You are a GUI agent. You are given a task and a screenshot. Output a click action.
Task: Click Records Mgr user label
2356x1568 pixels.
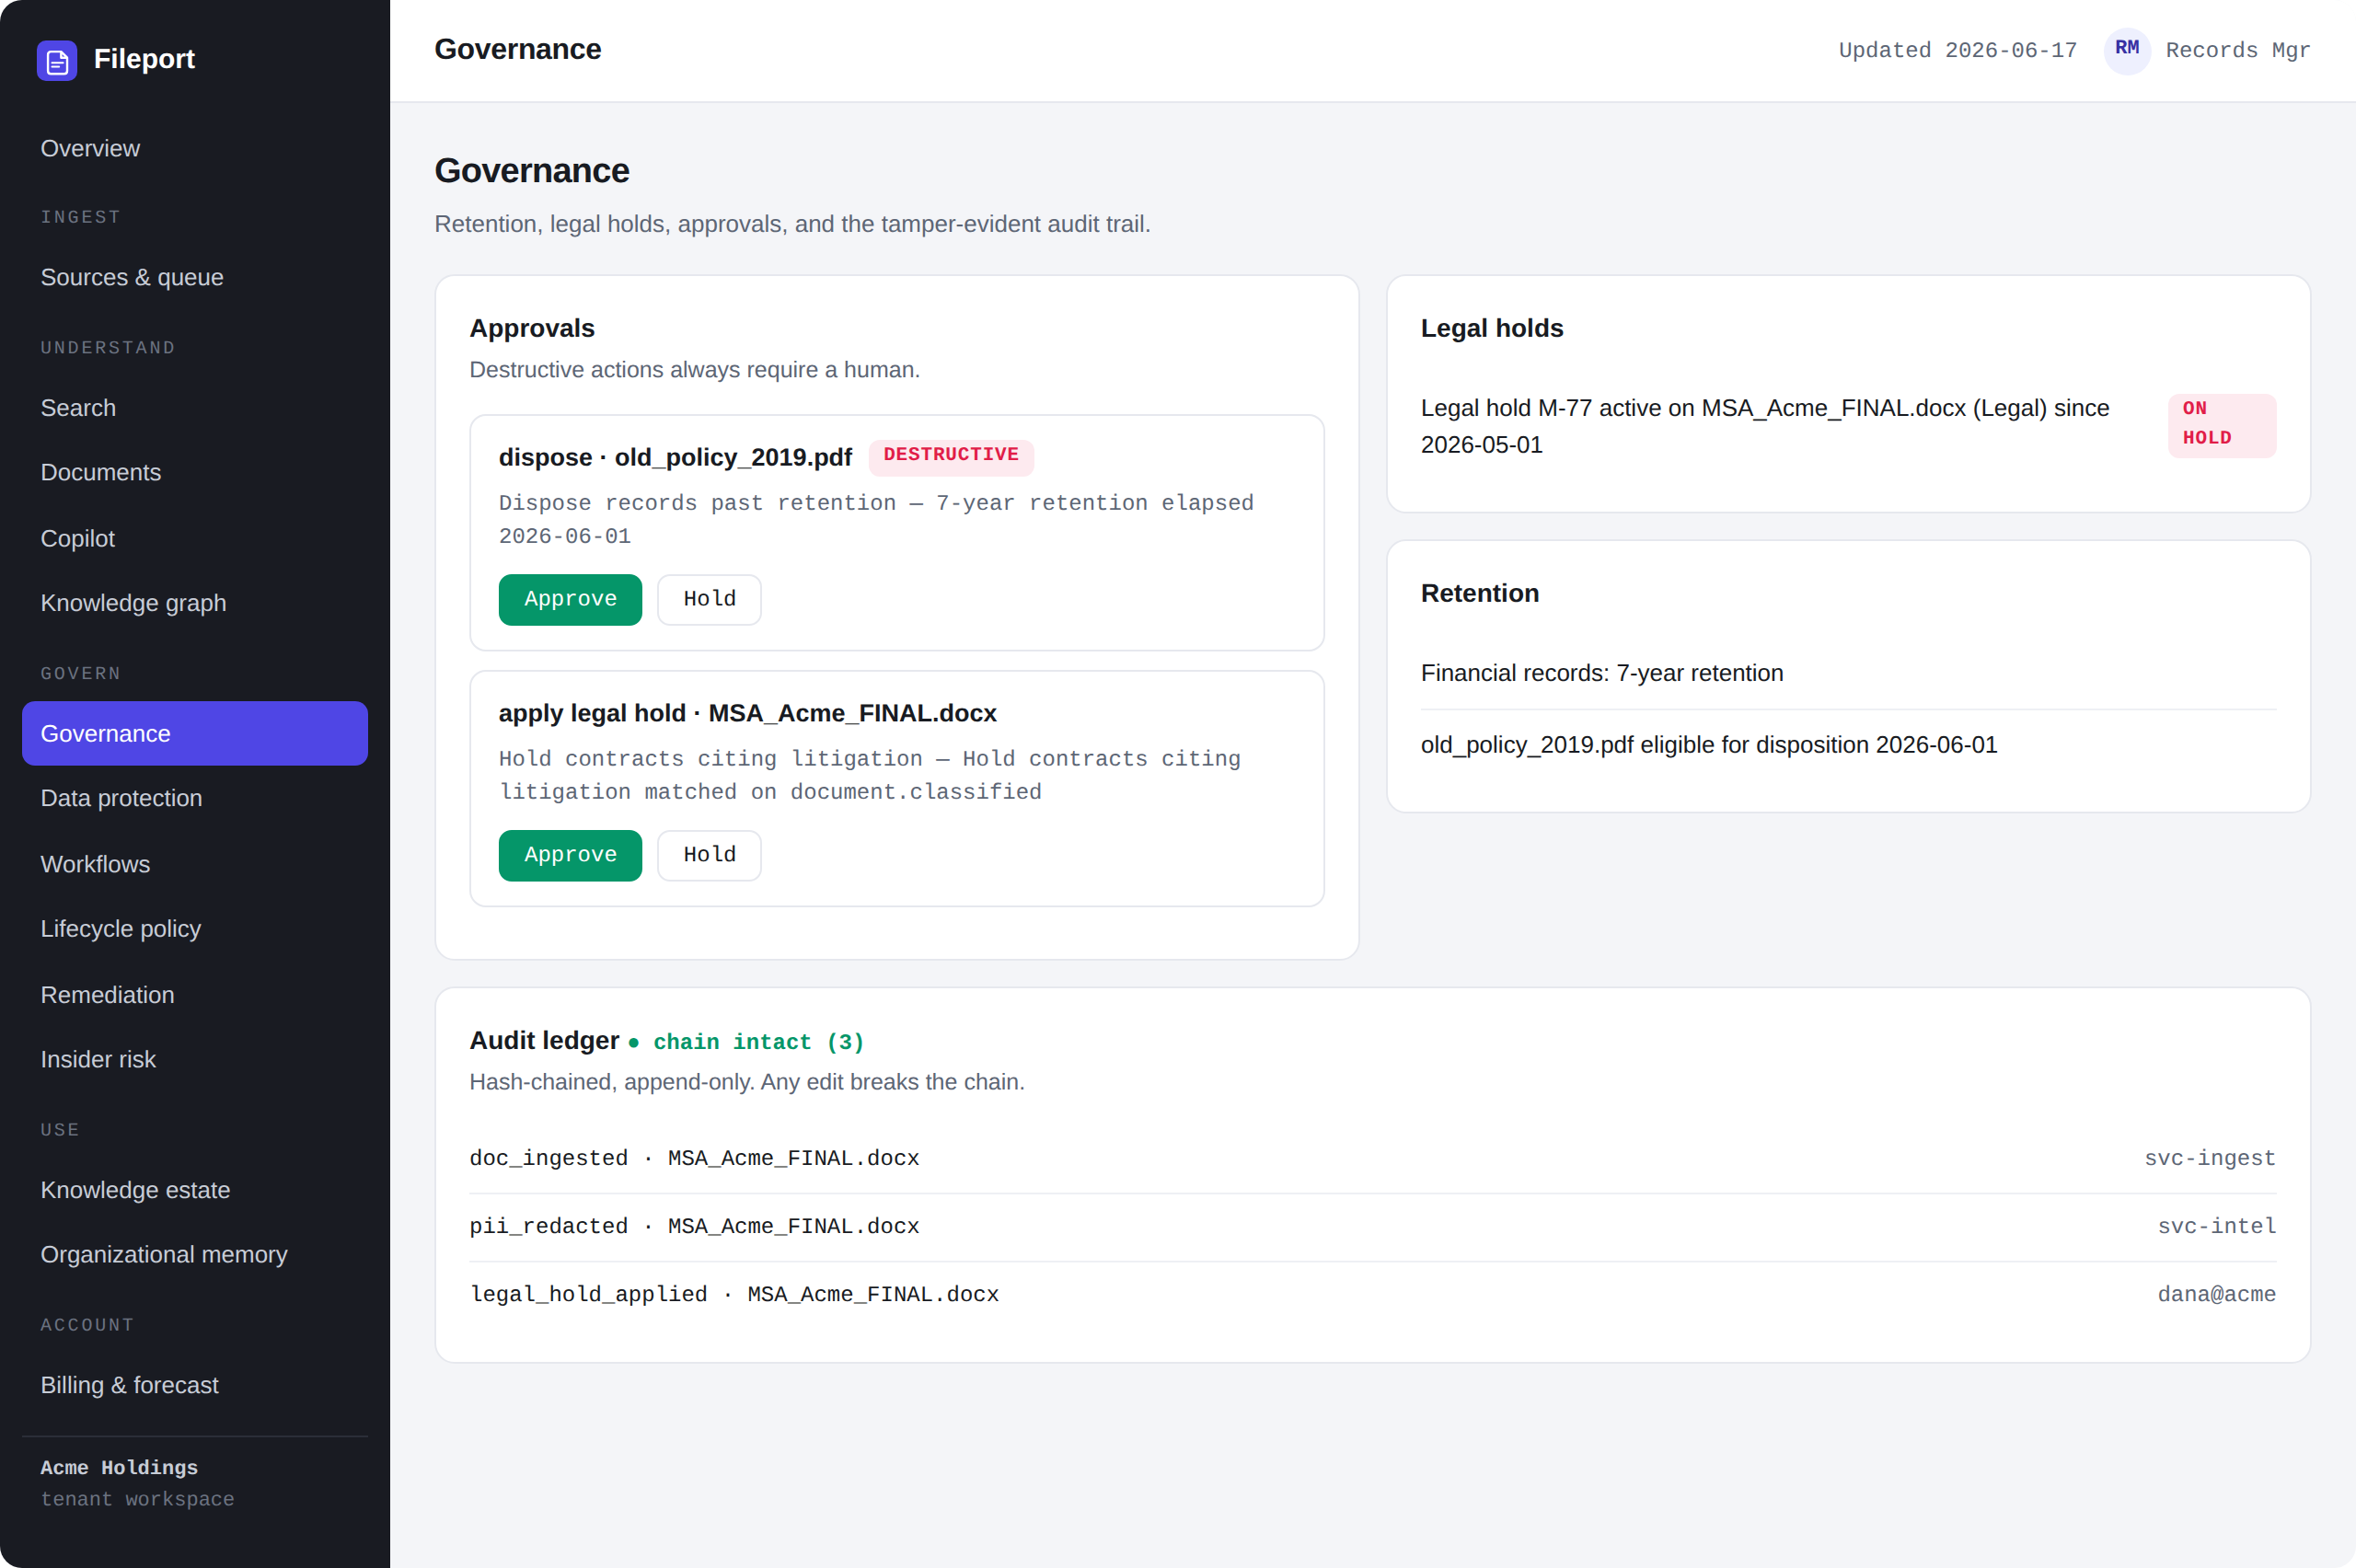coord(2238,50)
